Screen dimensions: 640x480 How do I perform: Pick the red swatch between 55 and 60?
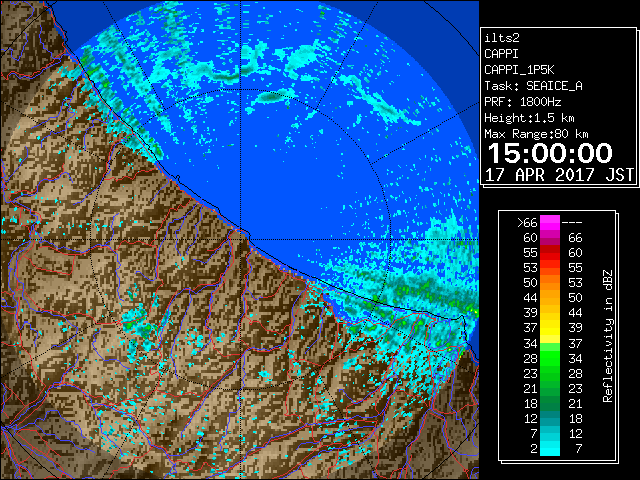[x=550, y=253]
